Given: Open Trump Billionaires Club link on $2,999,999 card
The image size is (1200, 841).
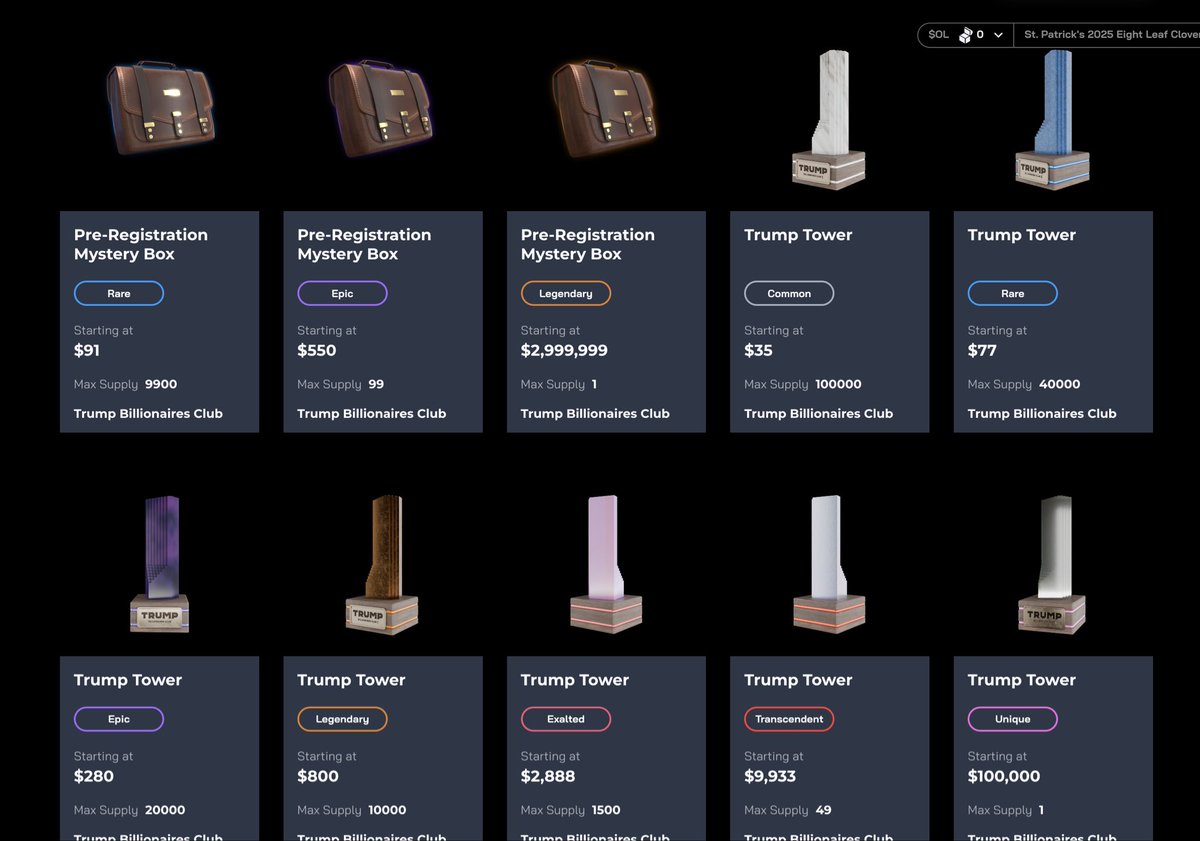Looking at the screenshot, I should tap(595, 413).
